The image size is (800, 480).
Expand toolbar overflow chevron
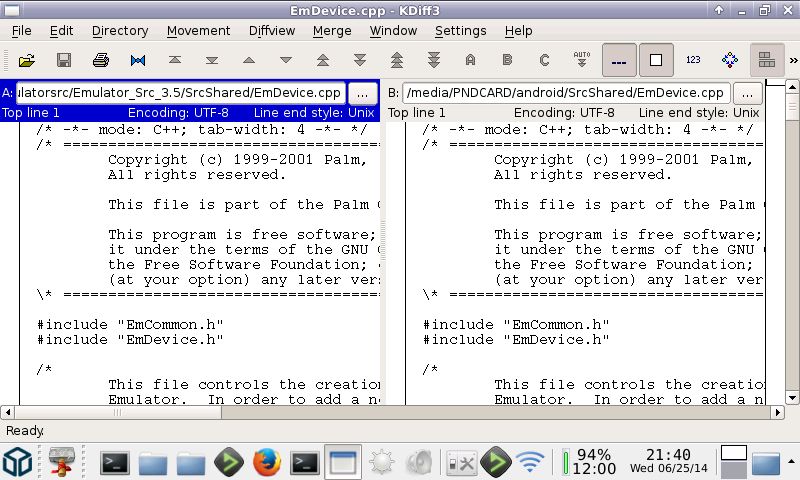click(x=793, y=60)
